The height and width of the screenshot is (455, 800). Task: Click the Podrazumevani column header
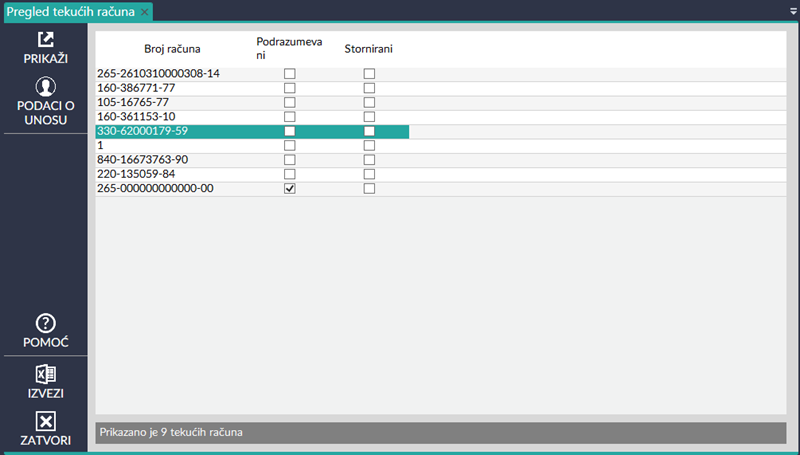(289, 48)
